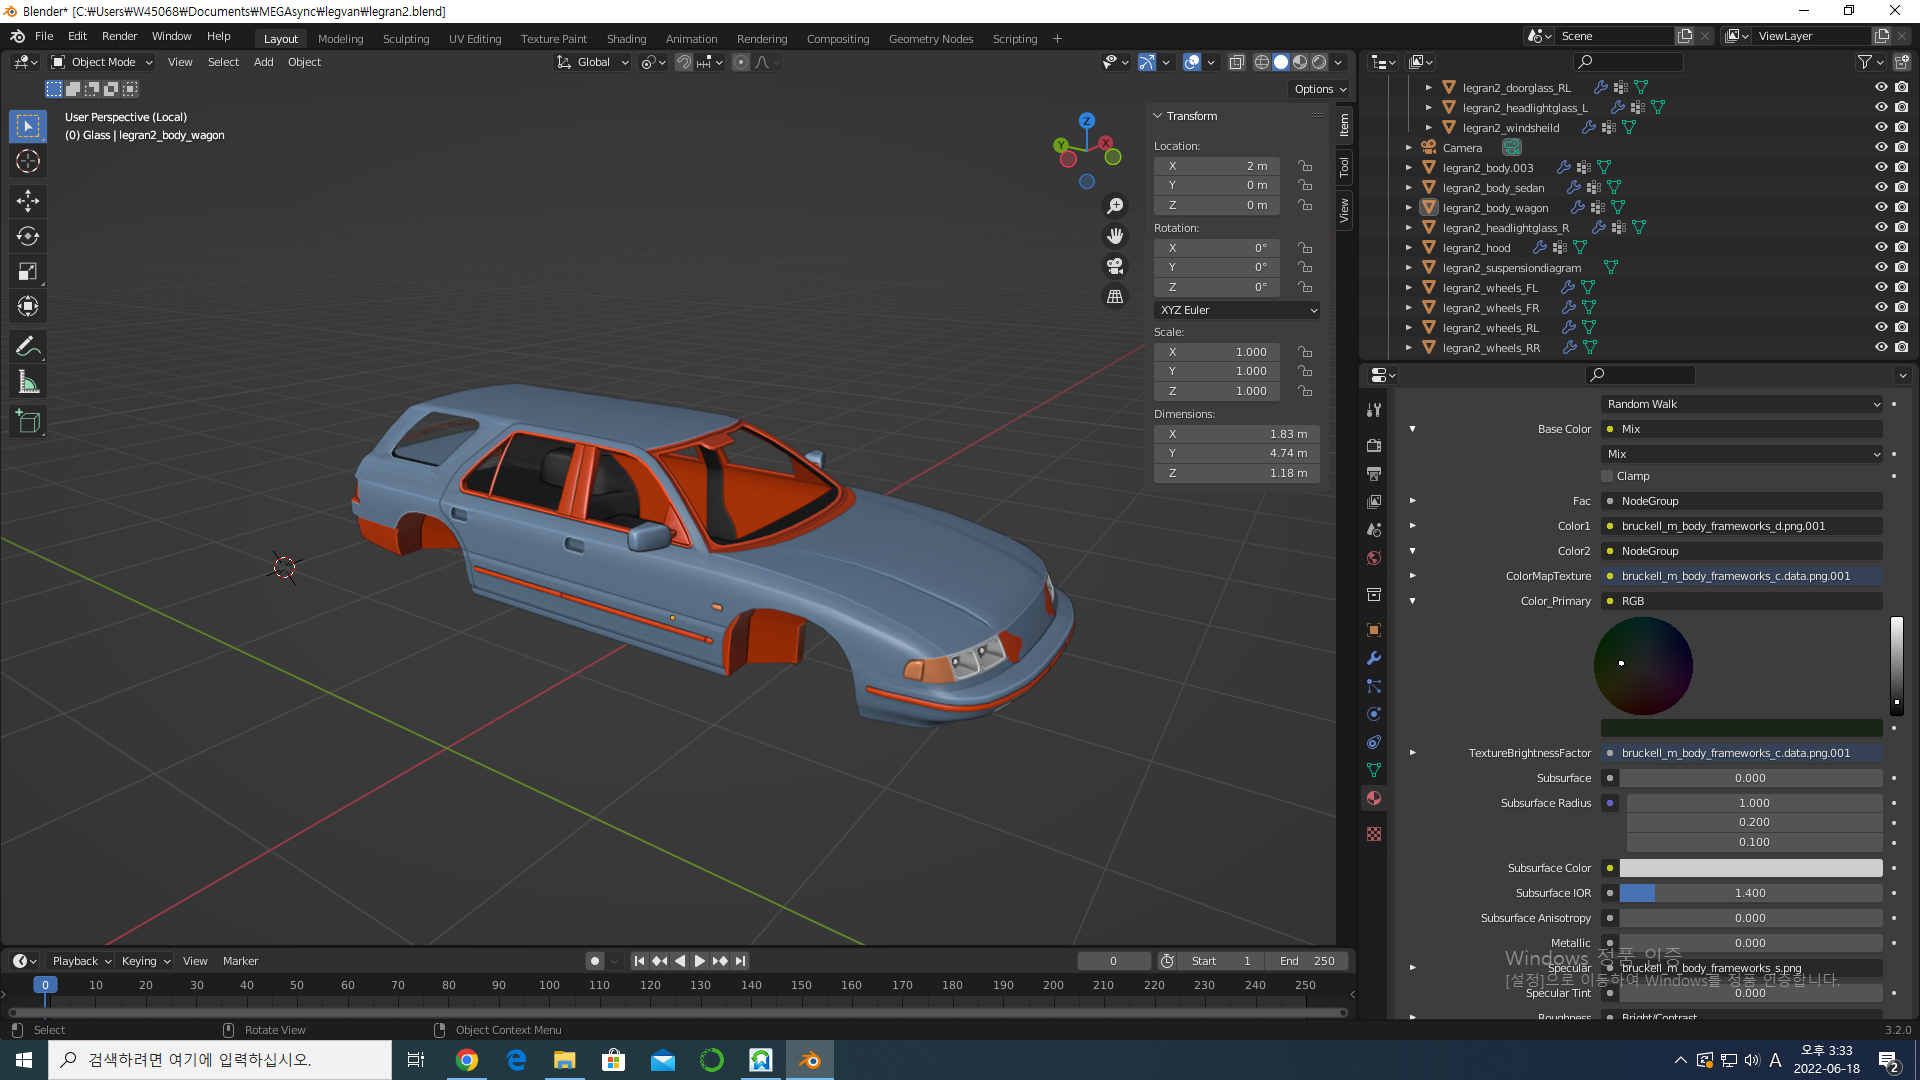Select the Rotate tool

(x=28, y=236)
